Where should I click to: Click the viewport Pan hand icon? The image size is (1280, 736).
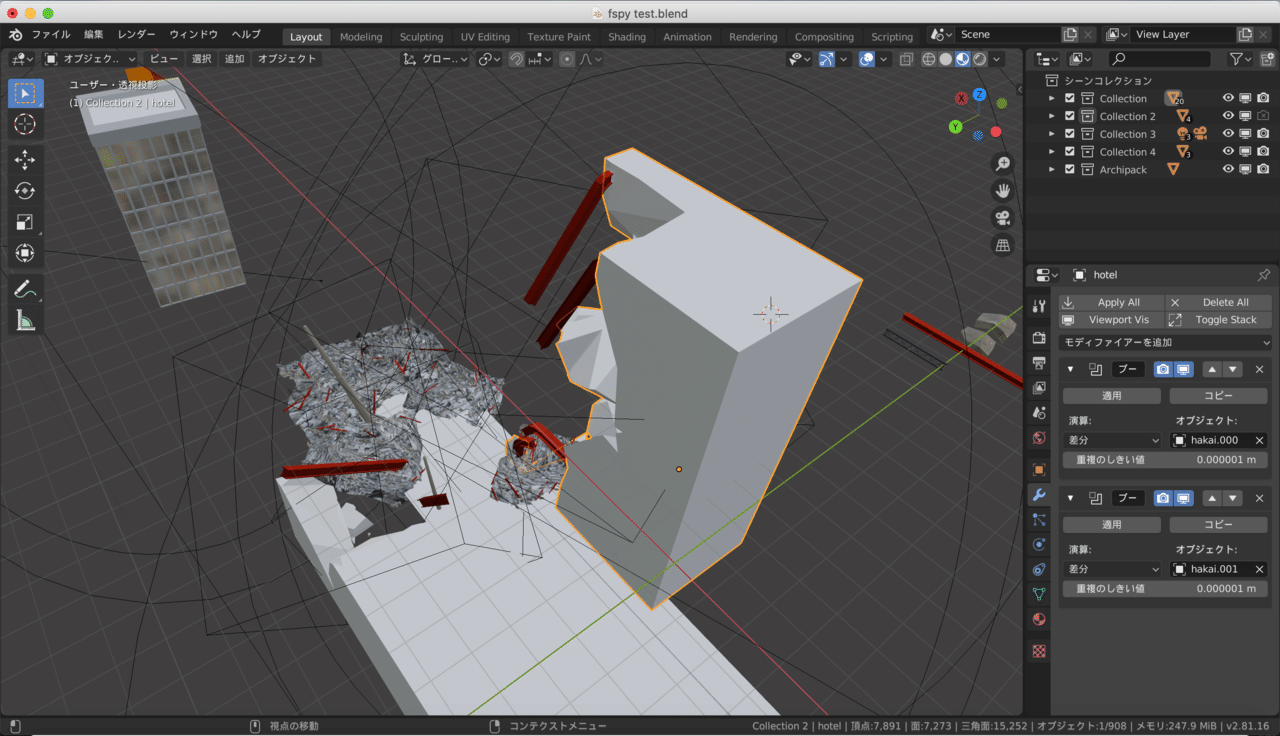(x=1002, y=191)
